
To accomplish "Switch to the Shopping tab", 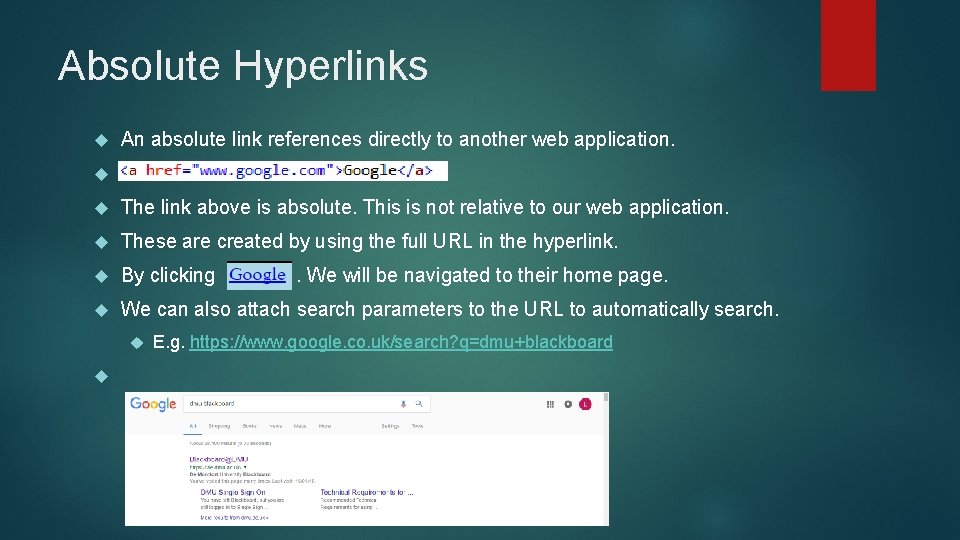I will tap(219, 426).
